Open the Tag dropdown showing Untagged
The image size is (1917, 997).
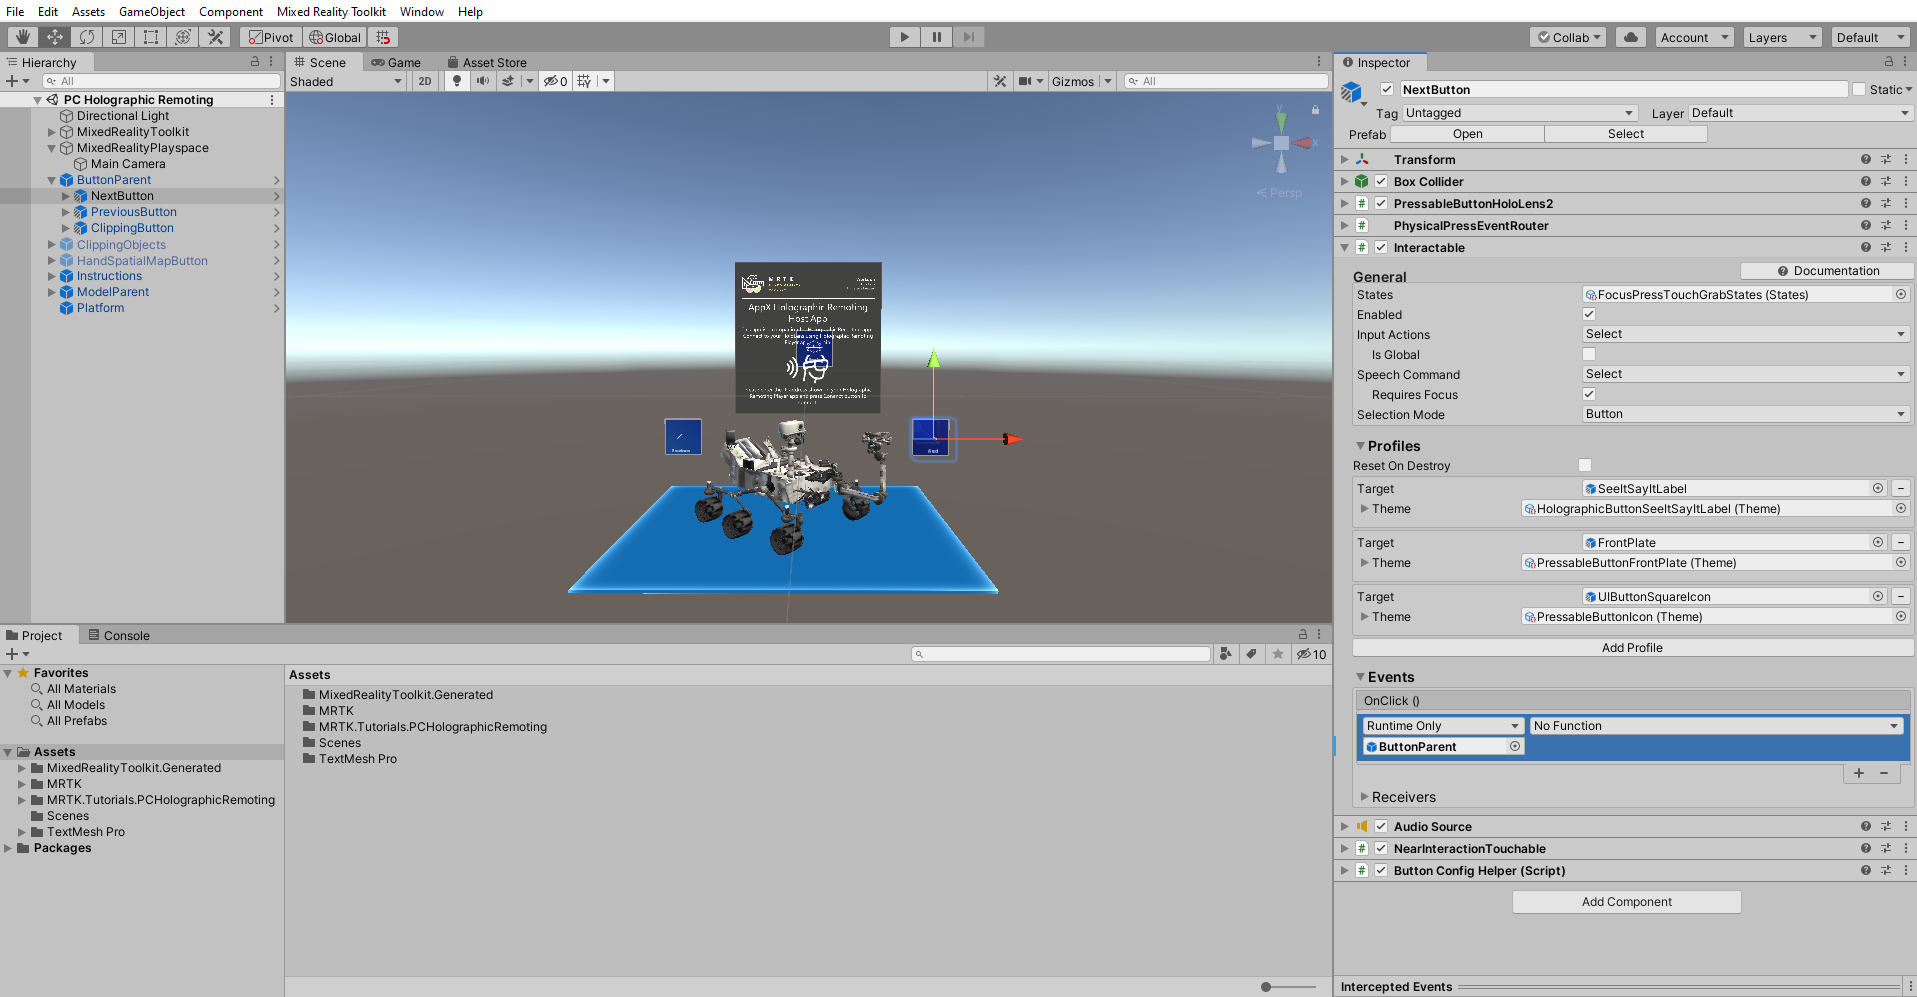(x=1520, y=113)
